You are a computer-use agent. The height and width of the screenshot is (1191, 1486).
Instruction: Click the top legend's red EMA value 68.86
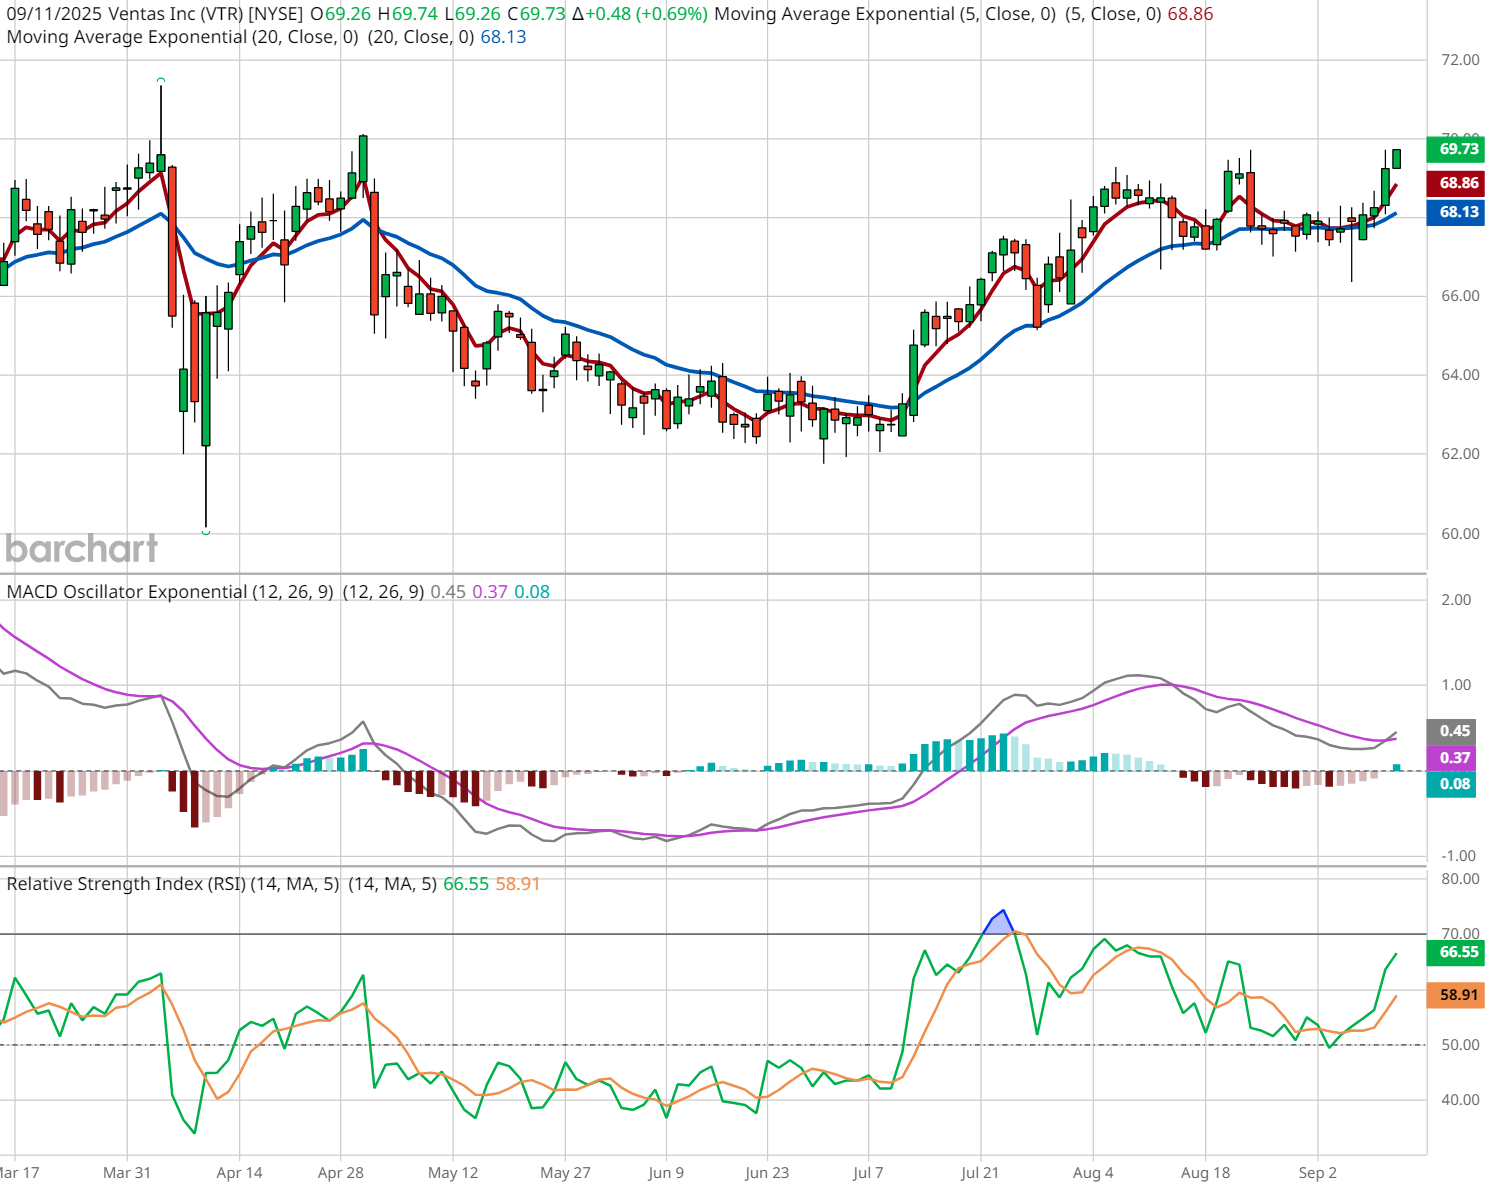[x=1190, y=14]
